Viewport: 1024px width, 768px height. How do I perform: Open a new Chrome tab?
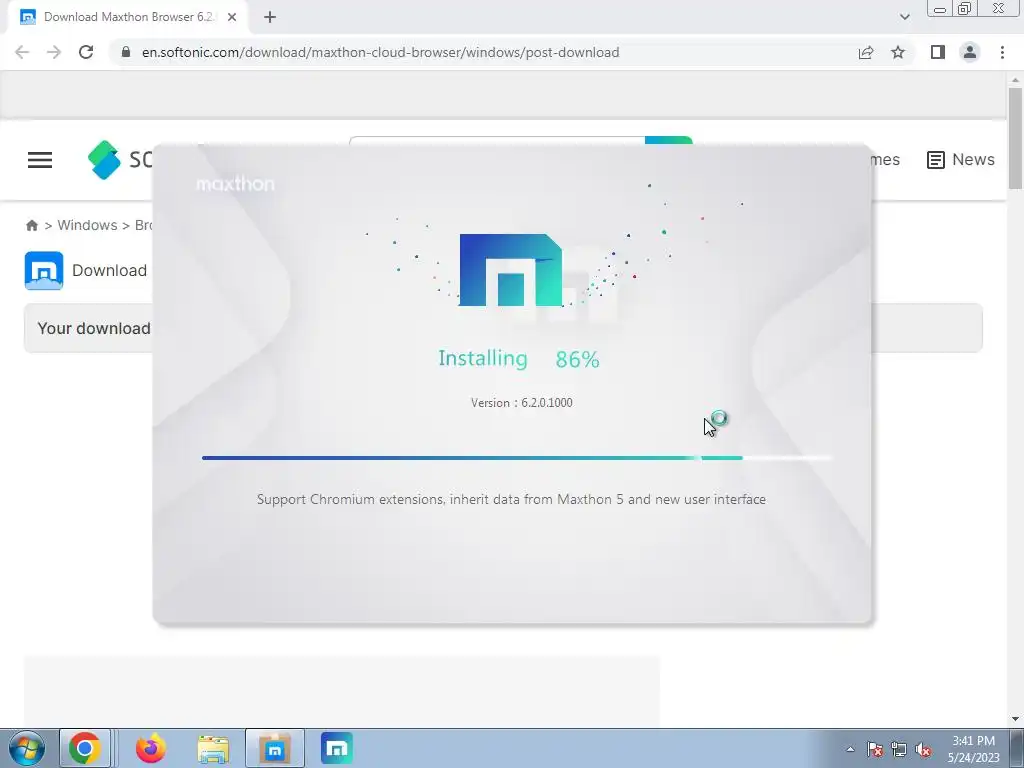point(270,18)
